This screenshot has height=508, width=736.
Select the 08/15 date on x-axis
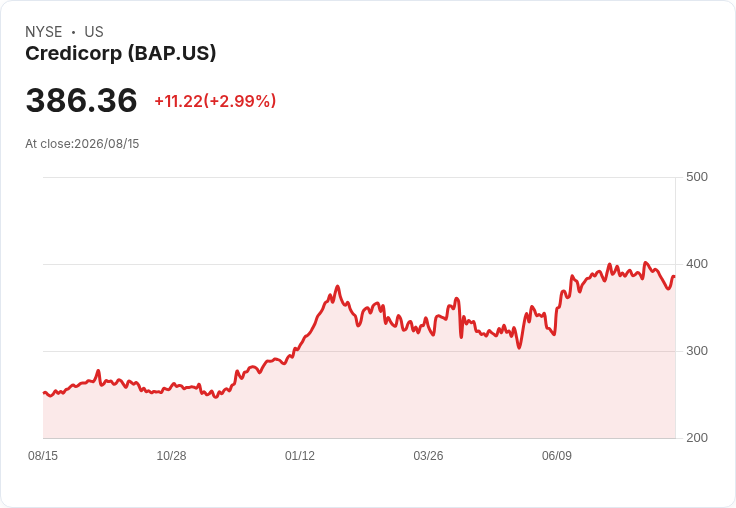[43, 455]
